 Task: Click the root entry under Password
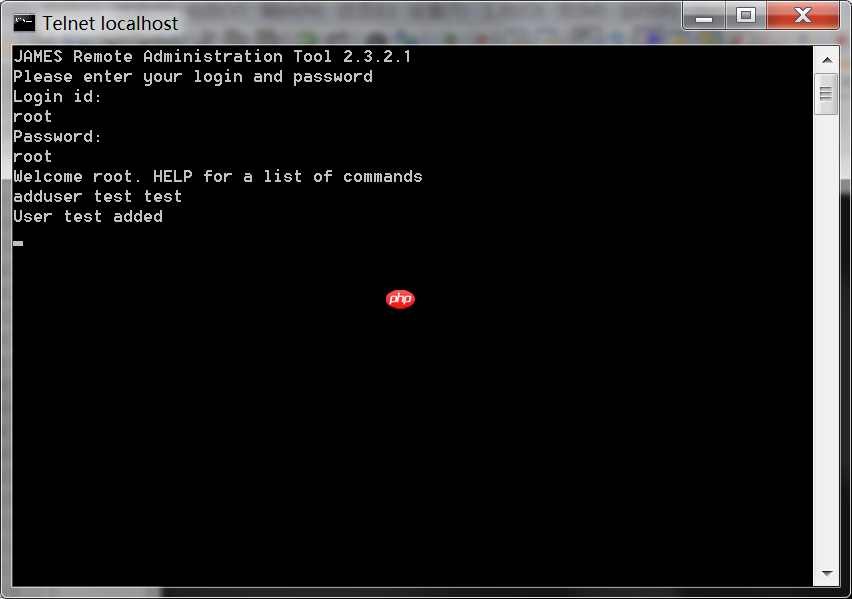point(33,157)
